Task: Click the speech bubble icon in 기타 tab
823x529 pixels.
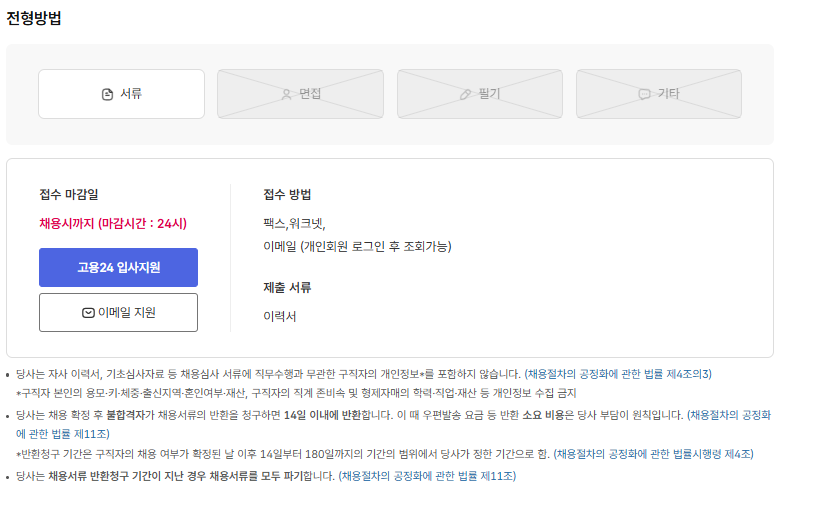Action: [x=644, y=94]
